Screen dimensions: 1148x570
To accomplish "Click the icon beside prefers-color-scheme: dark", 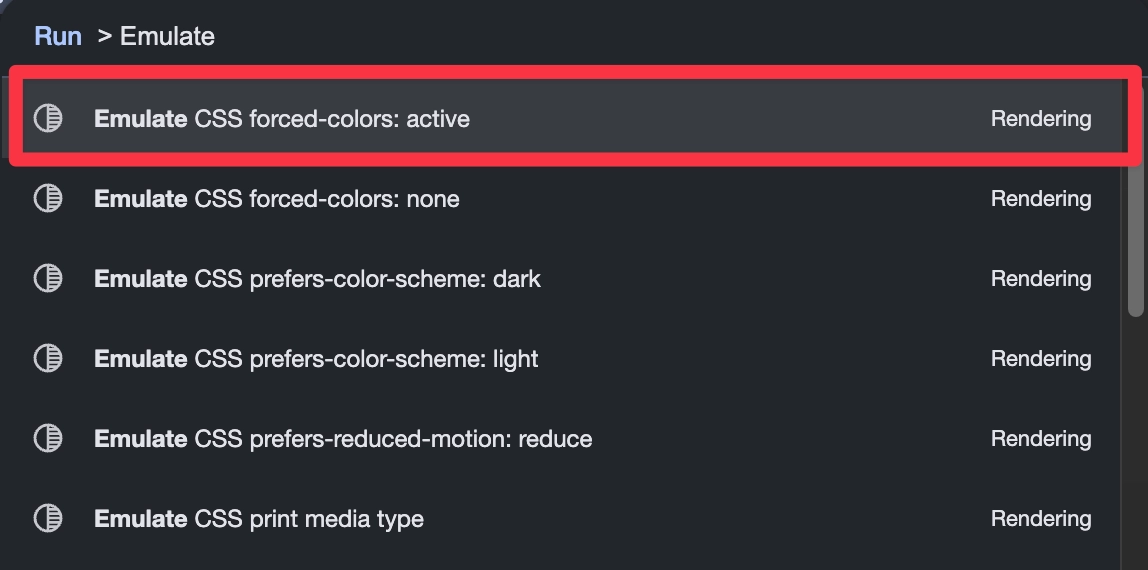I will 48,279.
